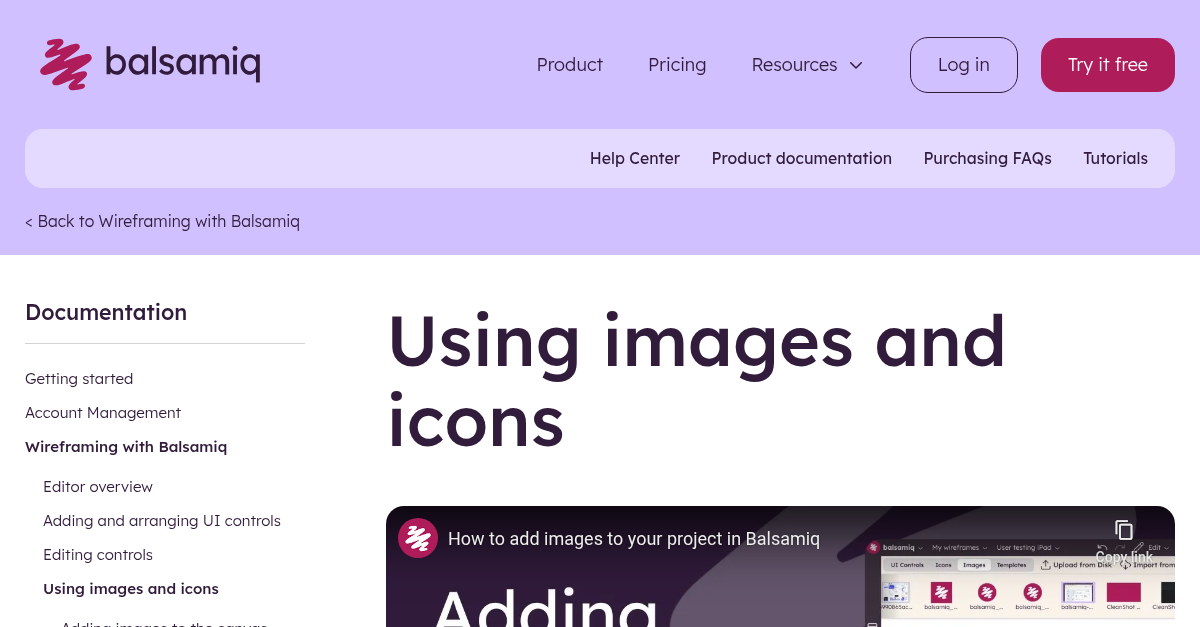This screenshot has height=627, width=1200.
Task: Go to Tutorials section
Action: pos(1116,158)
